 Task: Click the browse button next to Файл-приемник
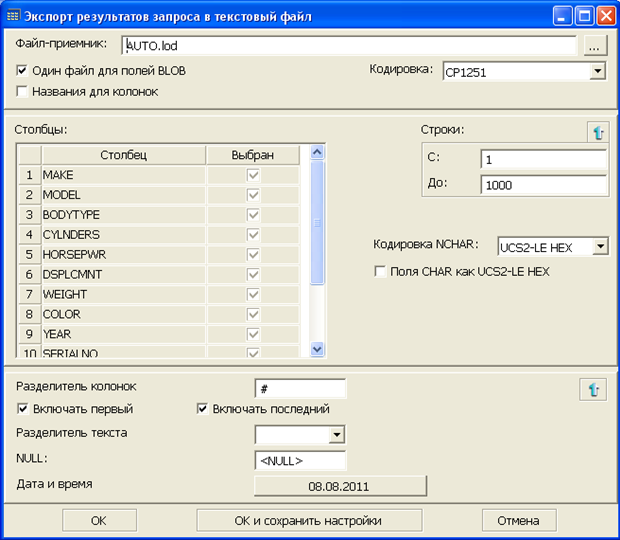tap(594, 46)
